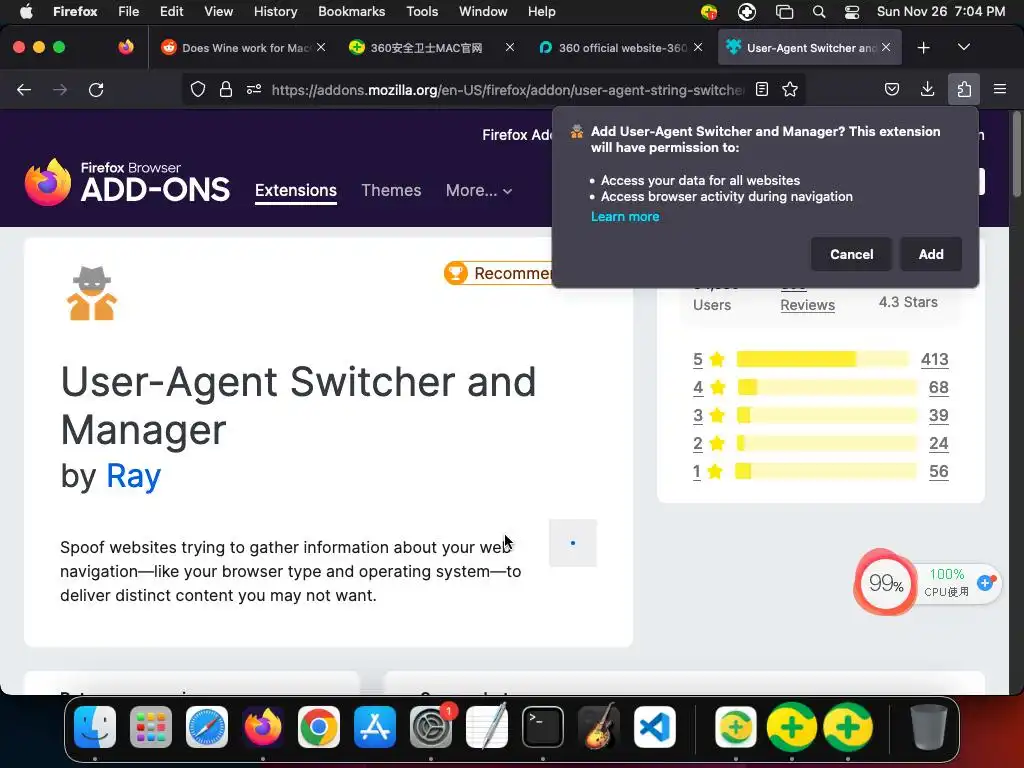This screenshot has height=768, width=1024.
Task: Close the Does Wine work tab
Action: [x=321, y=47]
